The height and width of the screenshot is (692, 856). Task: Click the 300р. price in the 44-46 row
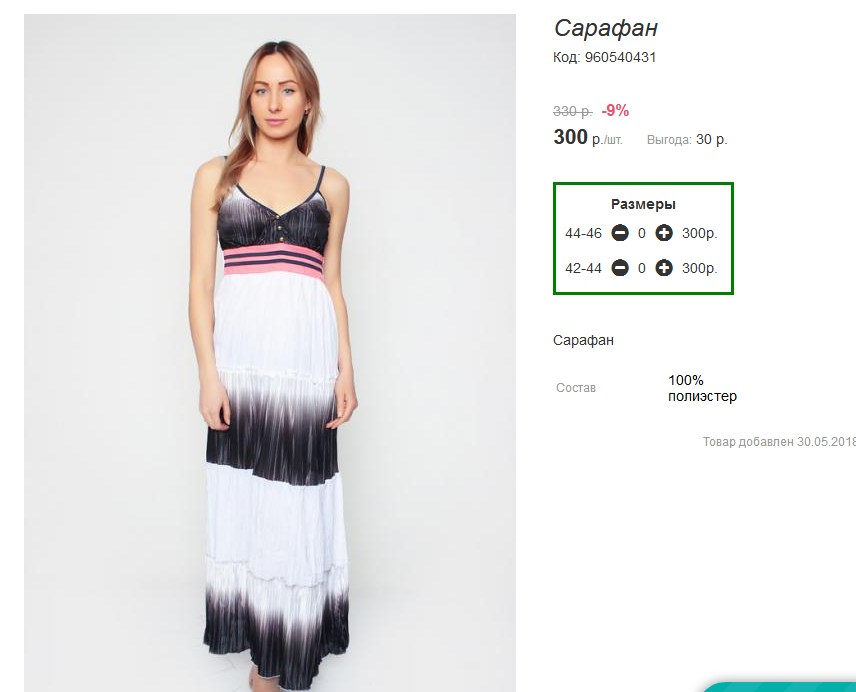(x=700, y=234)
